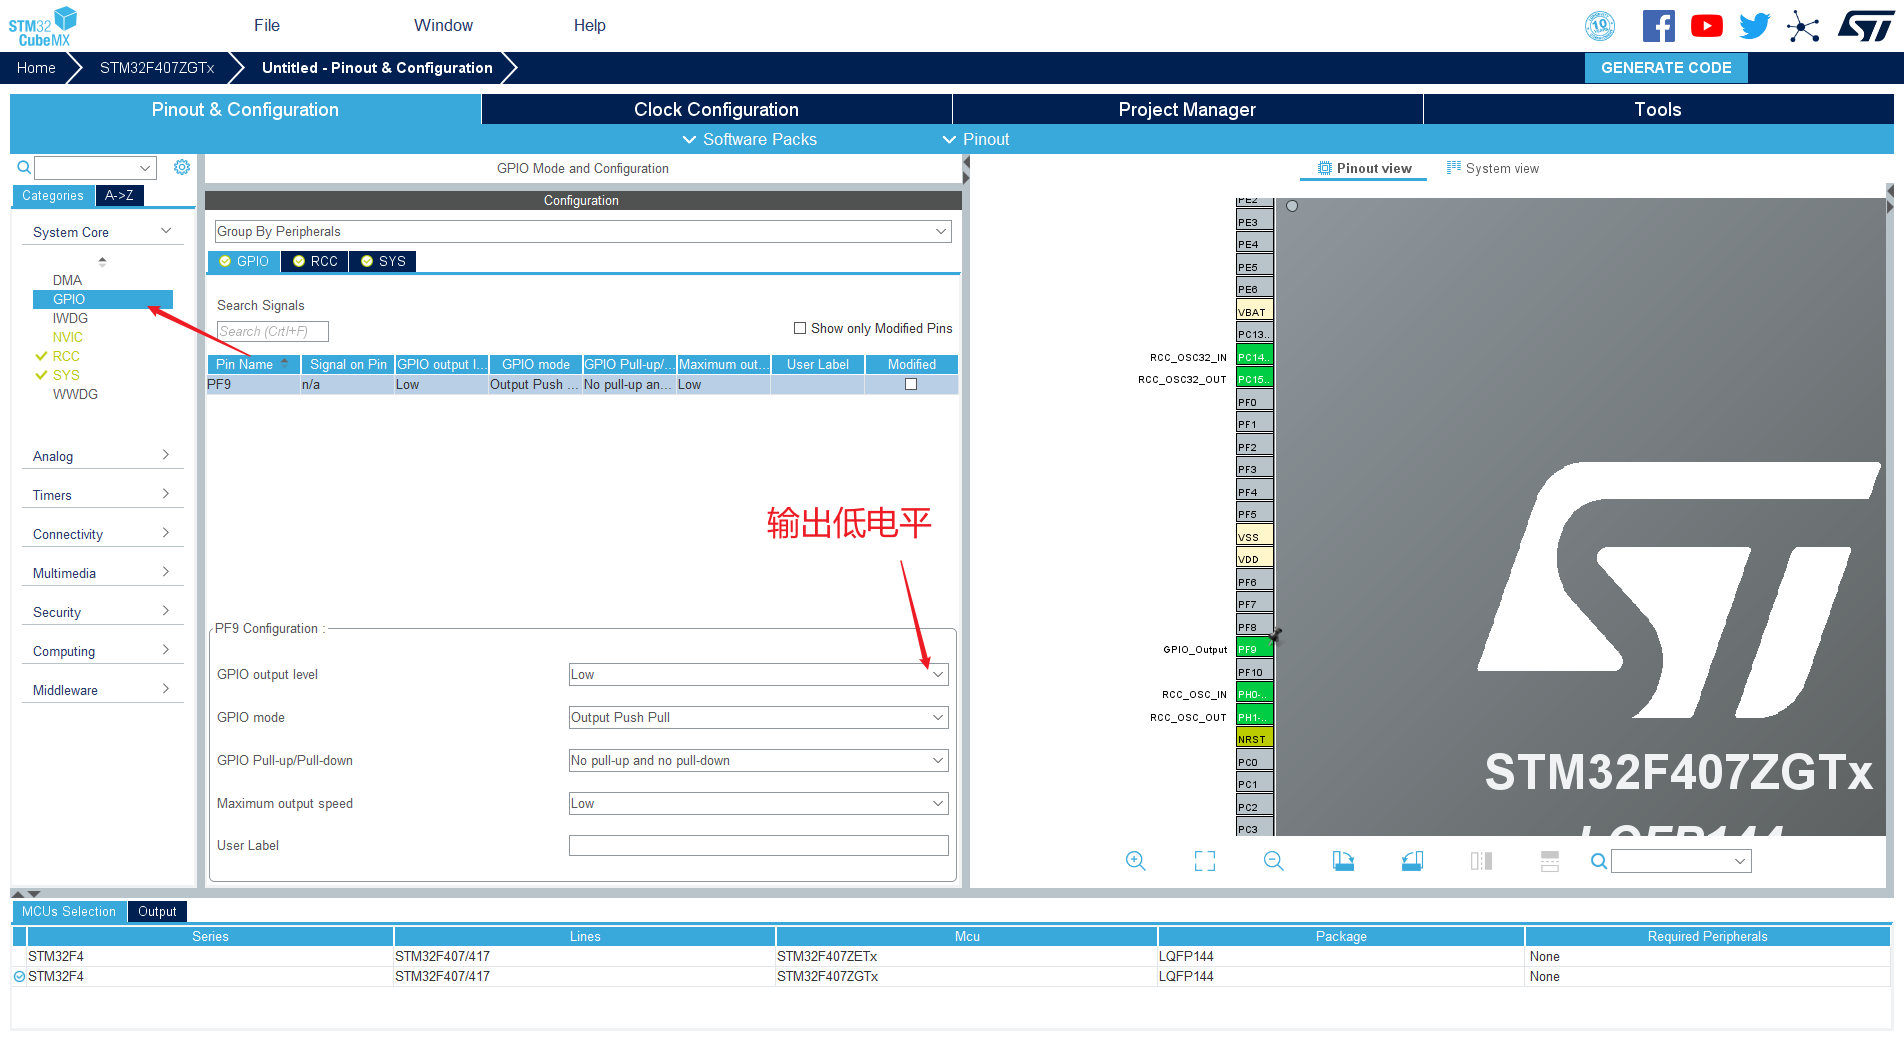Click the green PF9 pin on chip
This screenshot has height=1041, width=1904.
[1254, 649]
